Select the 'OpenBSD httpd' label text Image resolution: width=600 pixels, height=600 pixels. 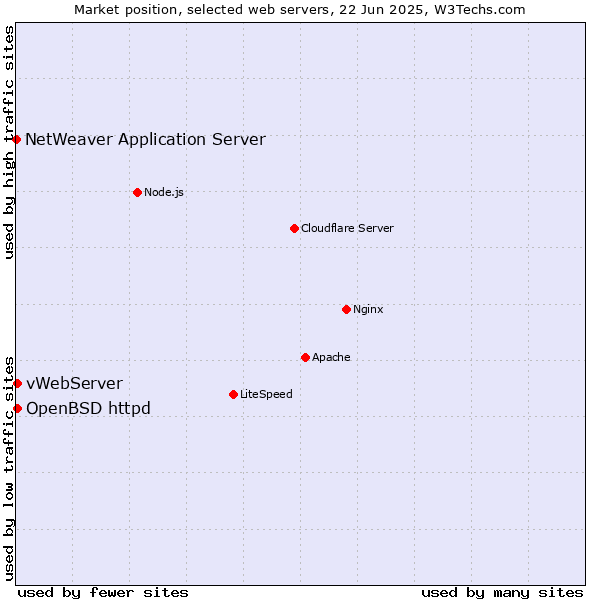pyautogui.click(x=88, y=408)
